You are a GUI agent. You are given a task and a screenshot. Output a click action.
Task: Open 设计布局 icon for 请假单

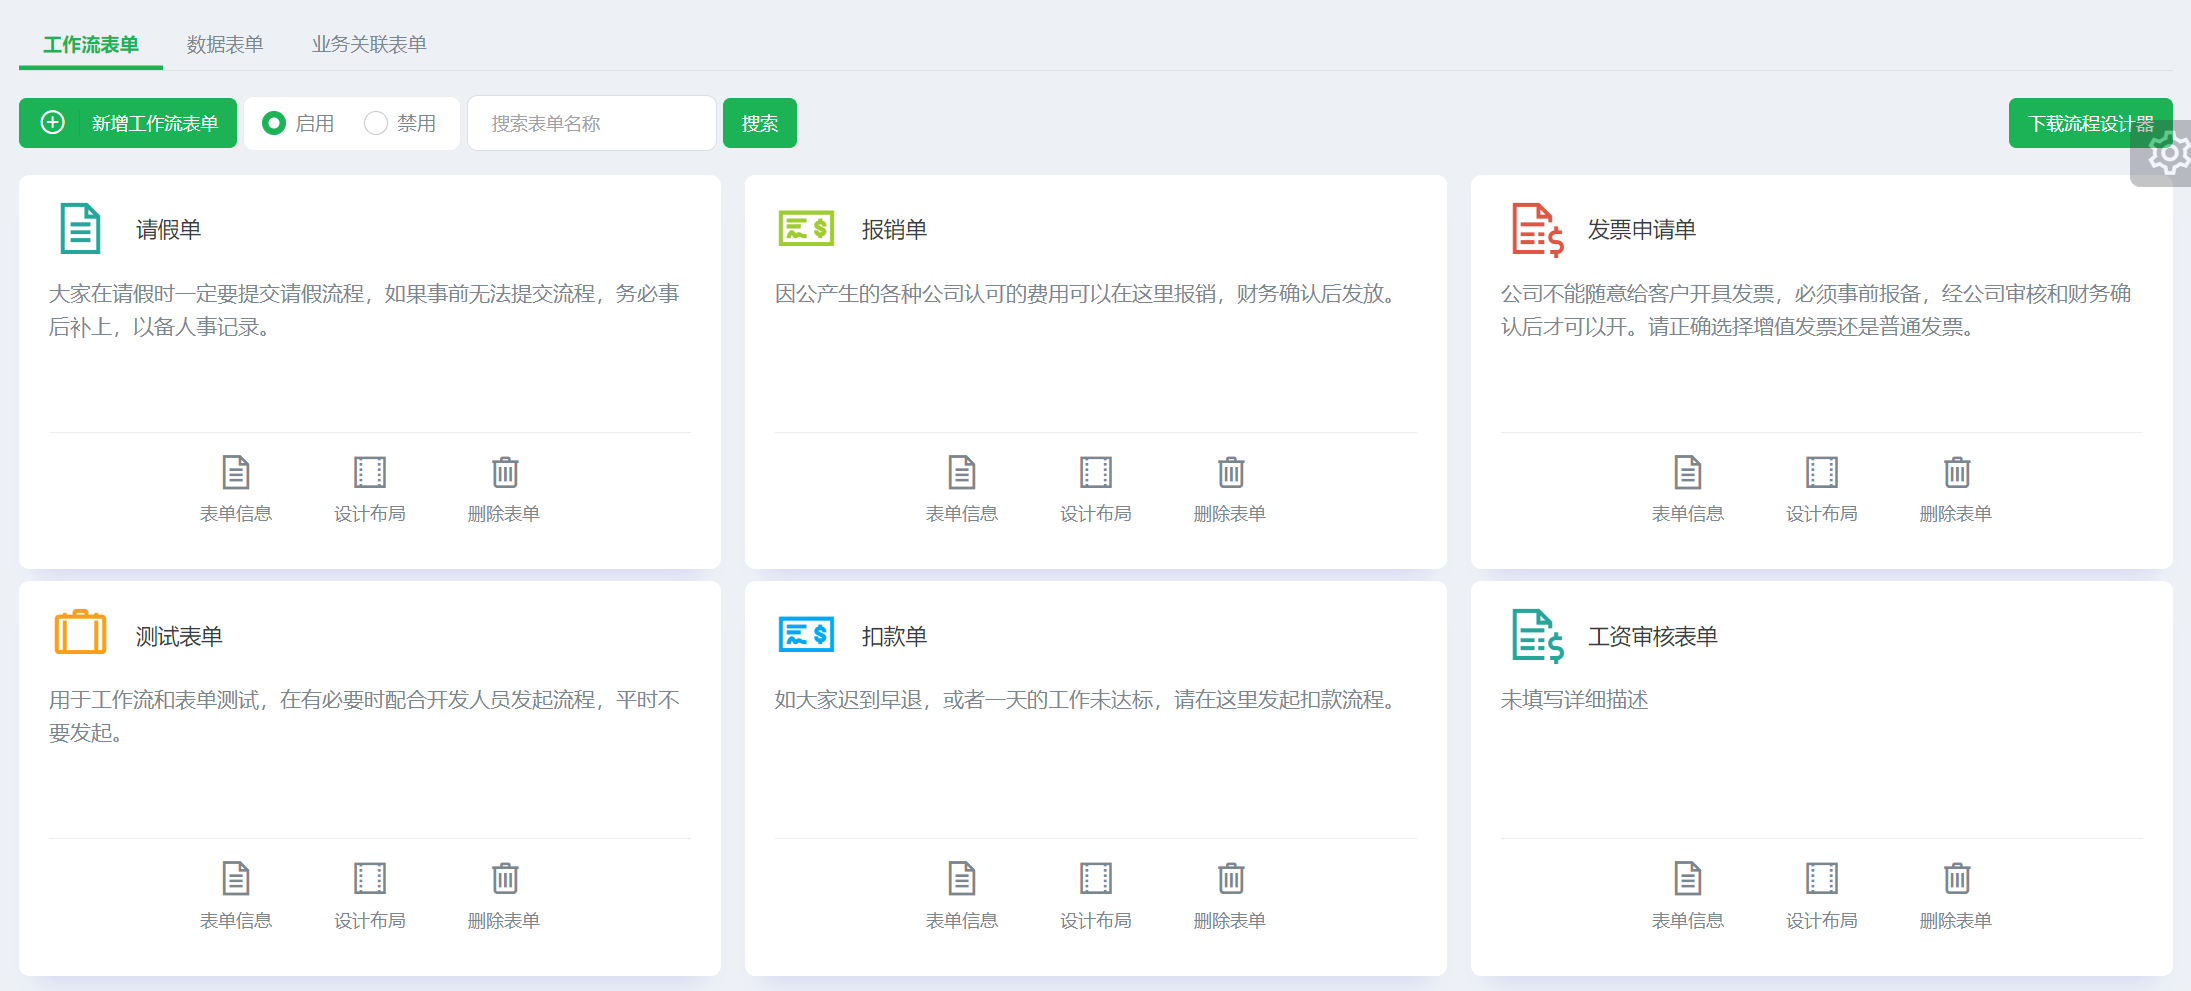pyautogui.click(x=370, y=472)
